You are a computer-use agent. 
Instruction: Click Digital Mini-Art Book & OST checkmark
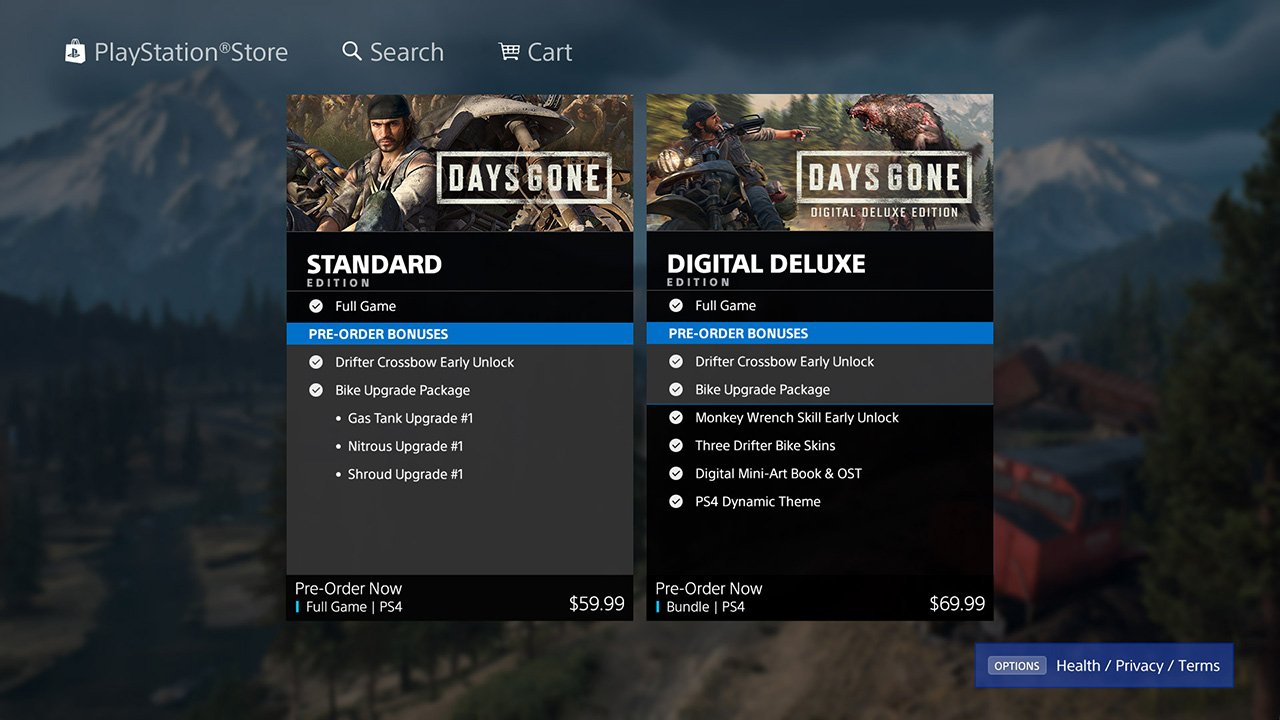coord(676,473)
